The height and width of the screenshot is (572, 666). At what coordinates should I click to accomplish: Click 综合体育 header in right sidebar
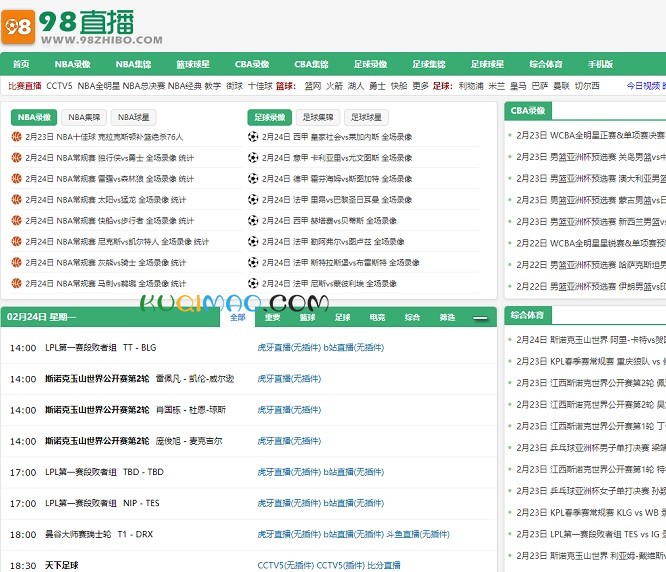click(x=528, y=315)
